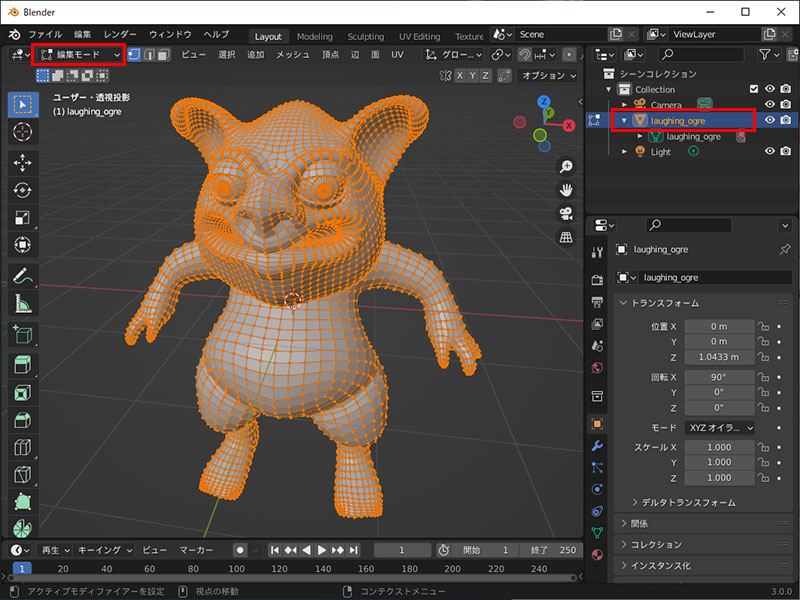Toggle camera view icon in viewport
The width and height of the screenshot is (800, 600).
click(x=566, y=214)
